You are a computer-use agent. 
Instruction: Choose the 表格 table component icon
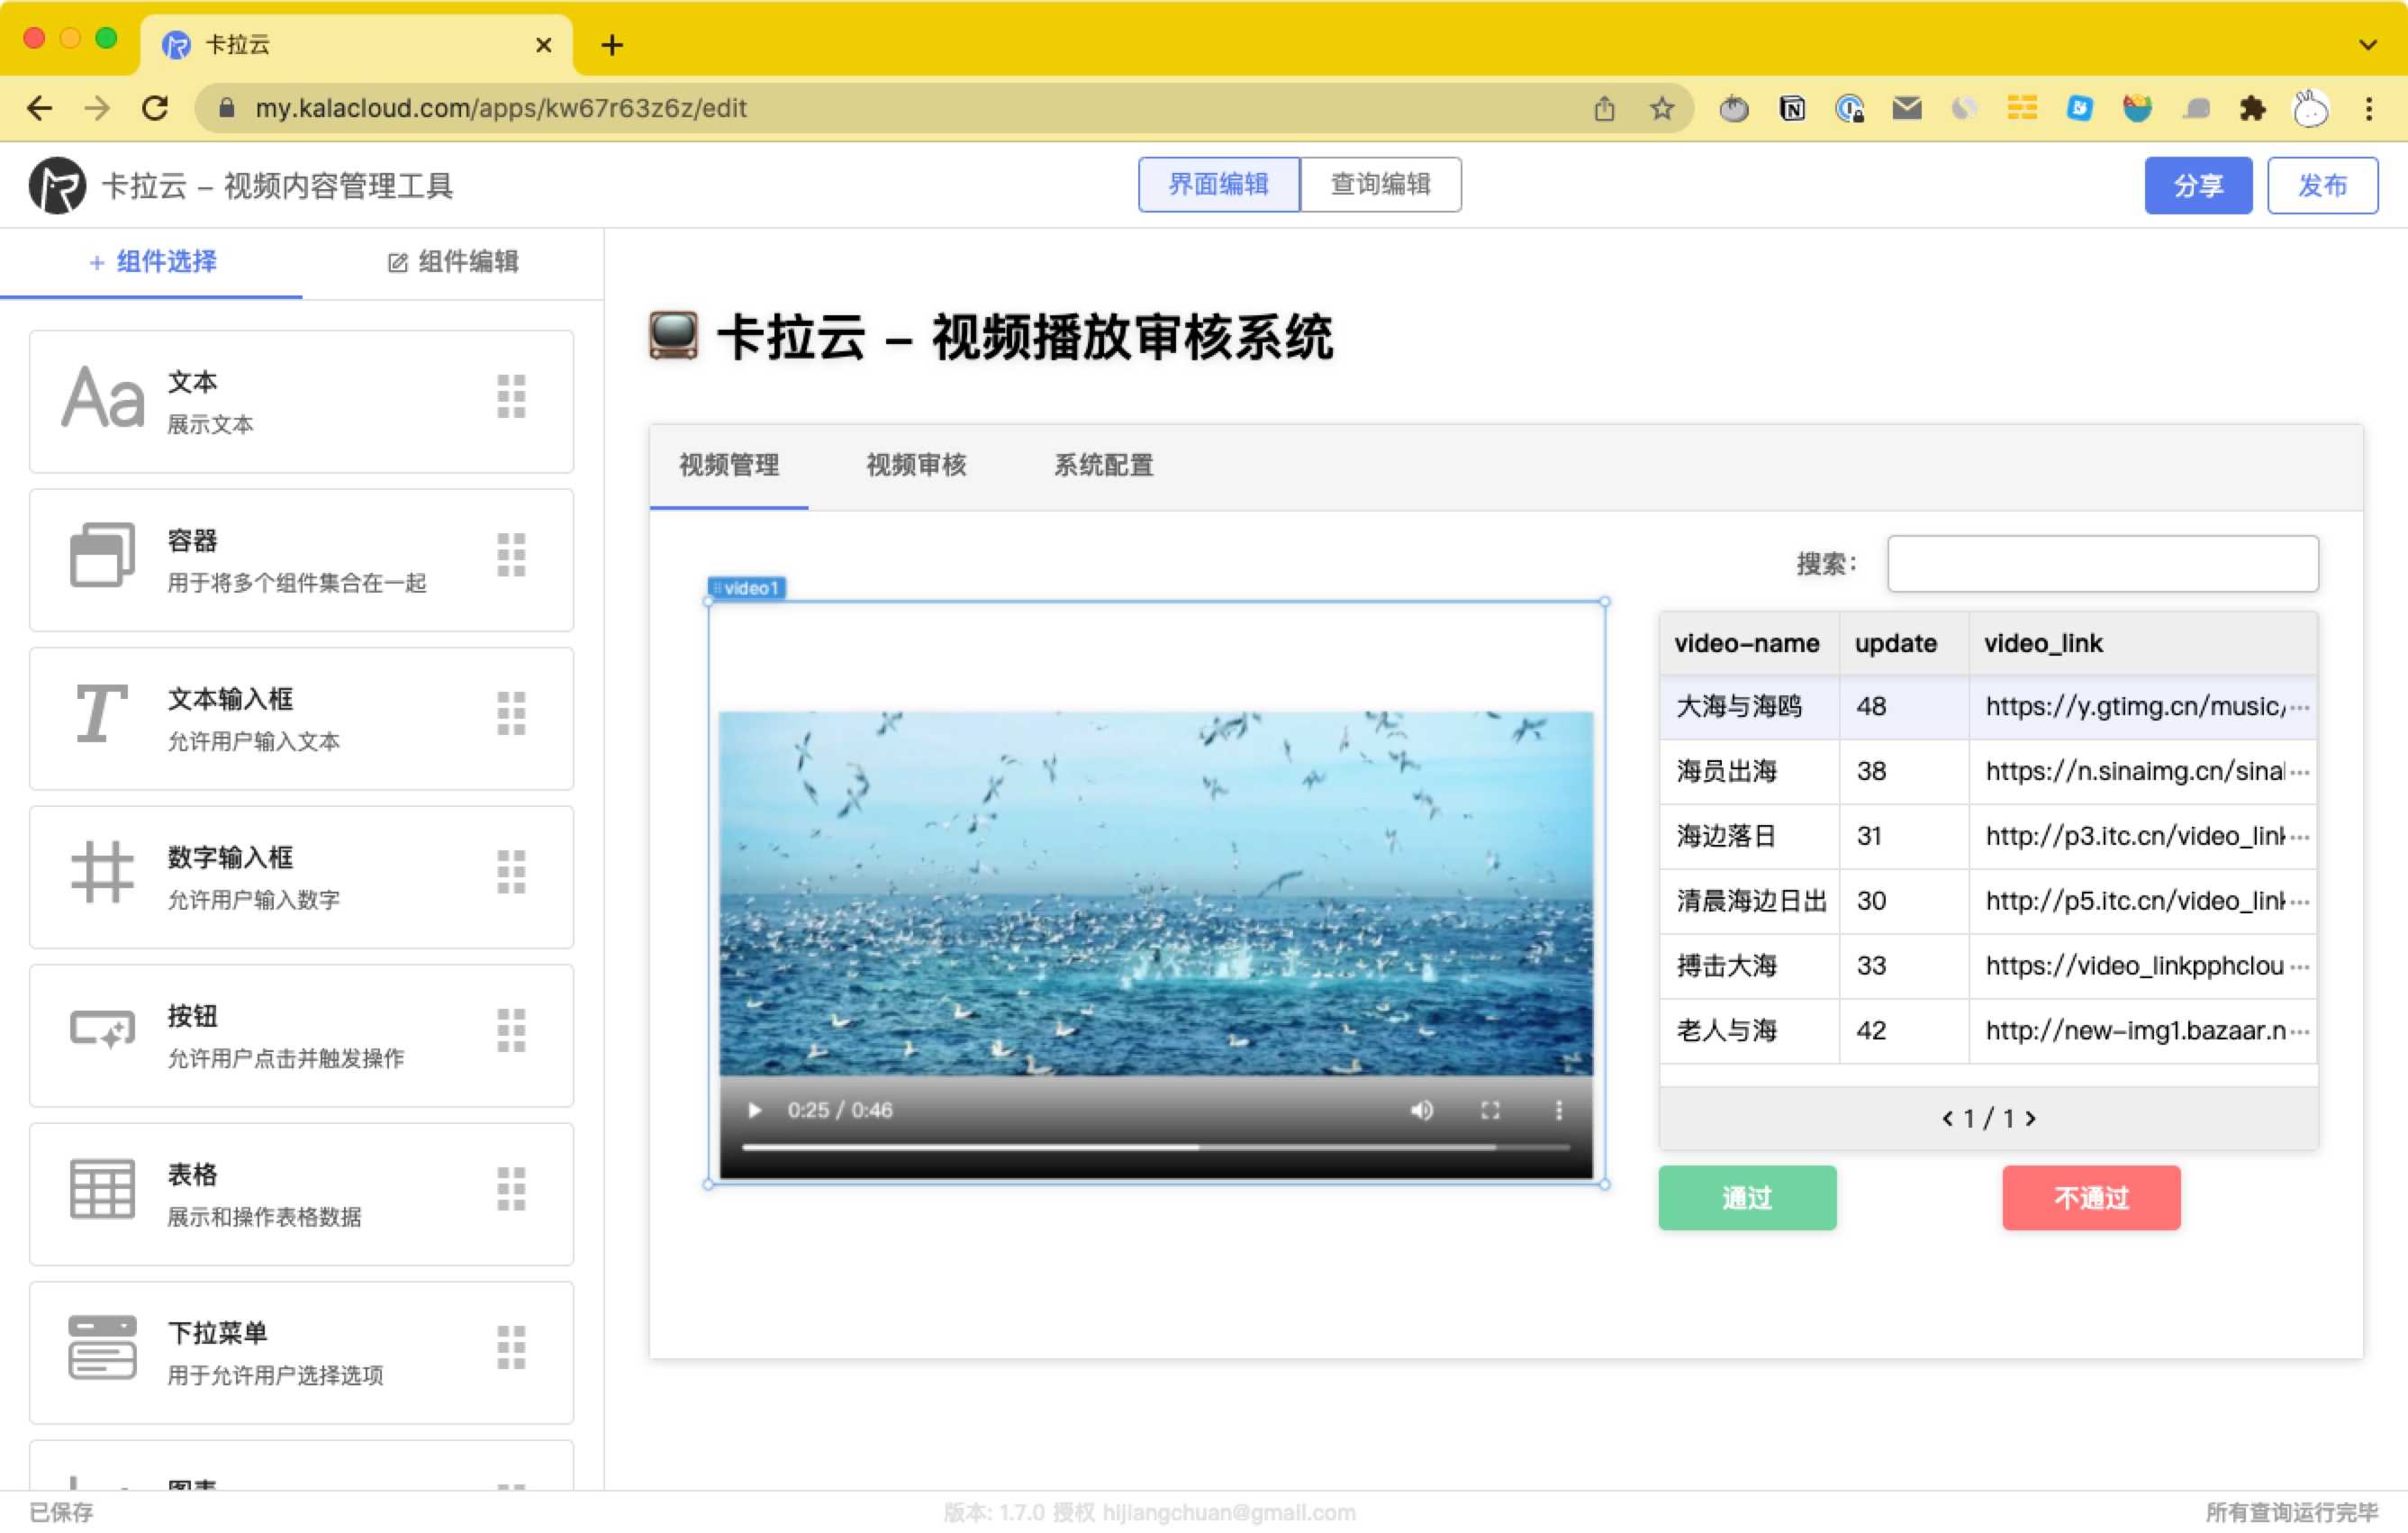[102, 1189]
